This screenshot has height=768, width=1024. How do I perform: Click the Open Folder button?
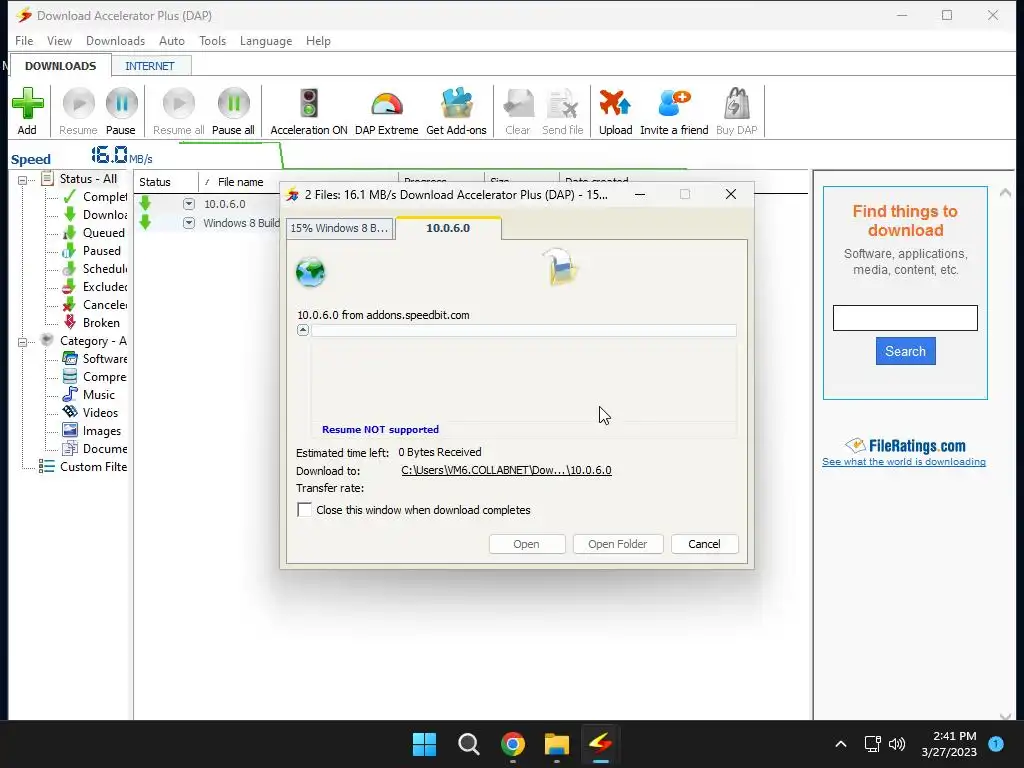click(x=618, y=544)
